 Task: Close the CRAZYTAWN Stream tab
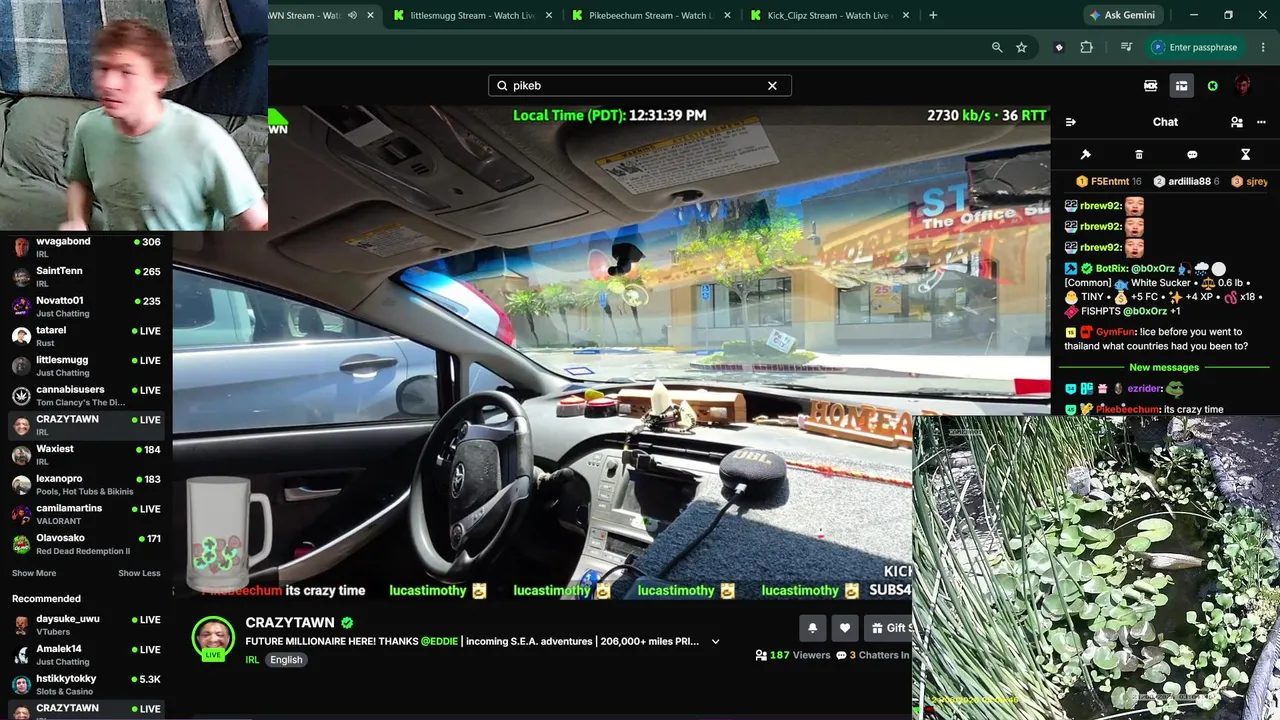(371, 15)
